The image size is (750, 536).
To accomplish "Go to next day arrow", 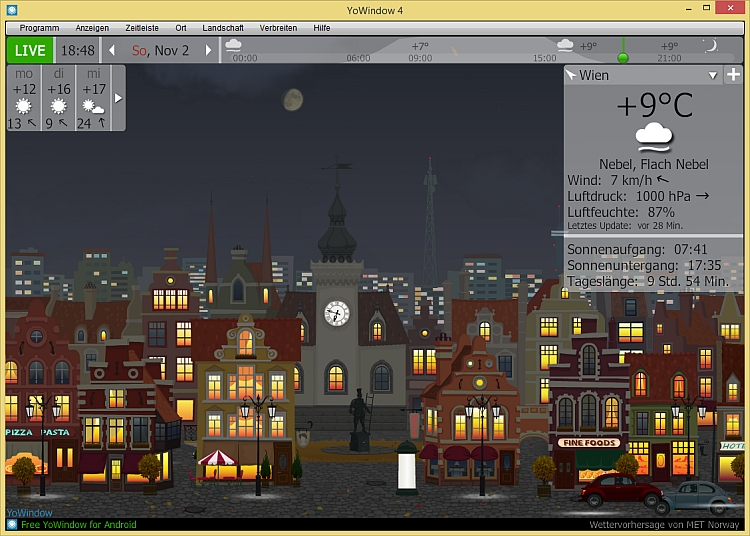I will tap(208, 50).
